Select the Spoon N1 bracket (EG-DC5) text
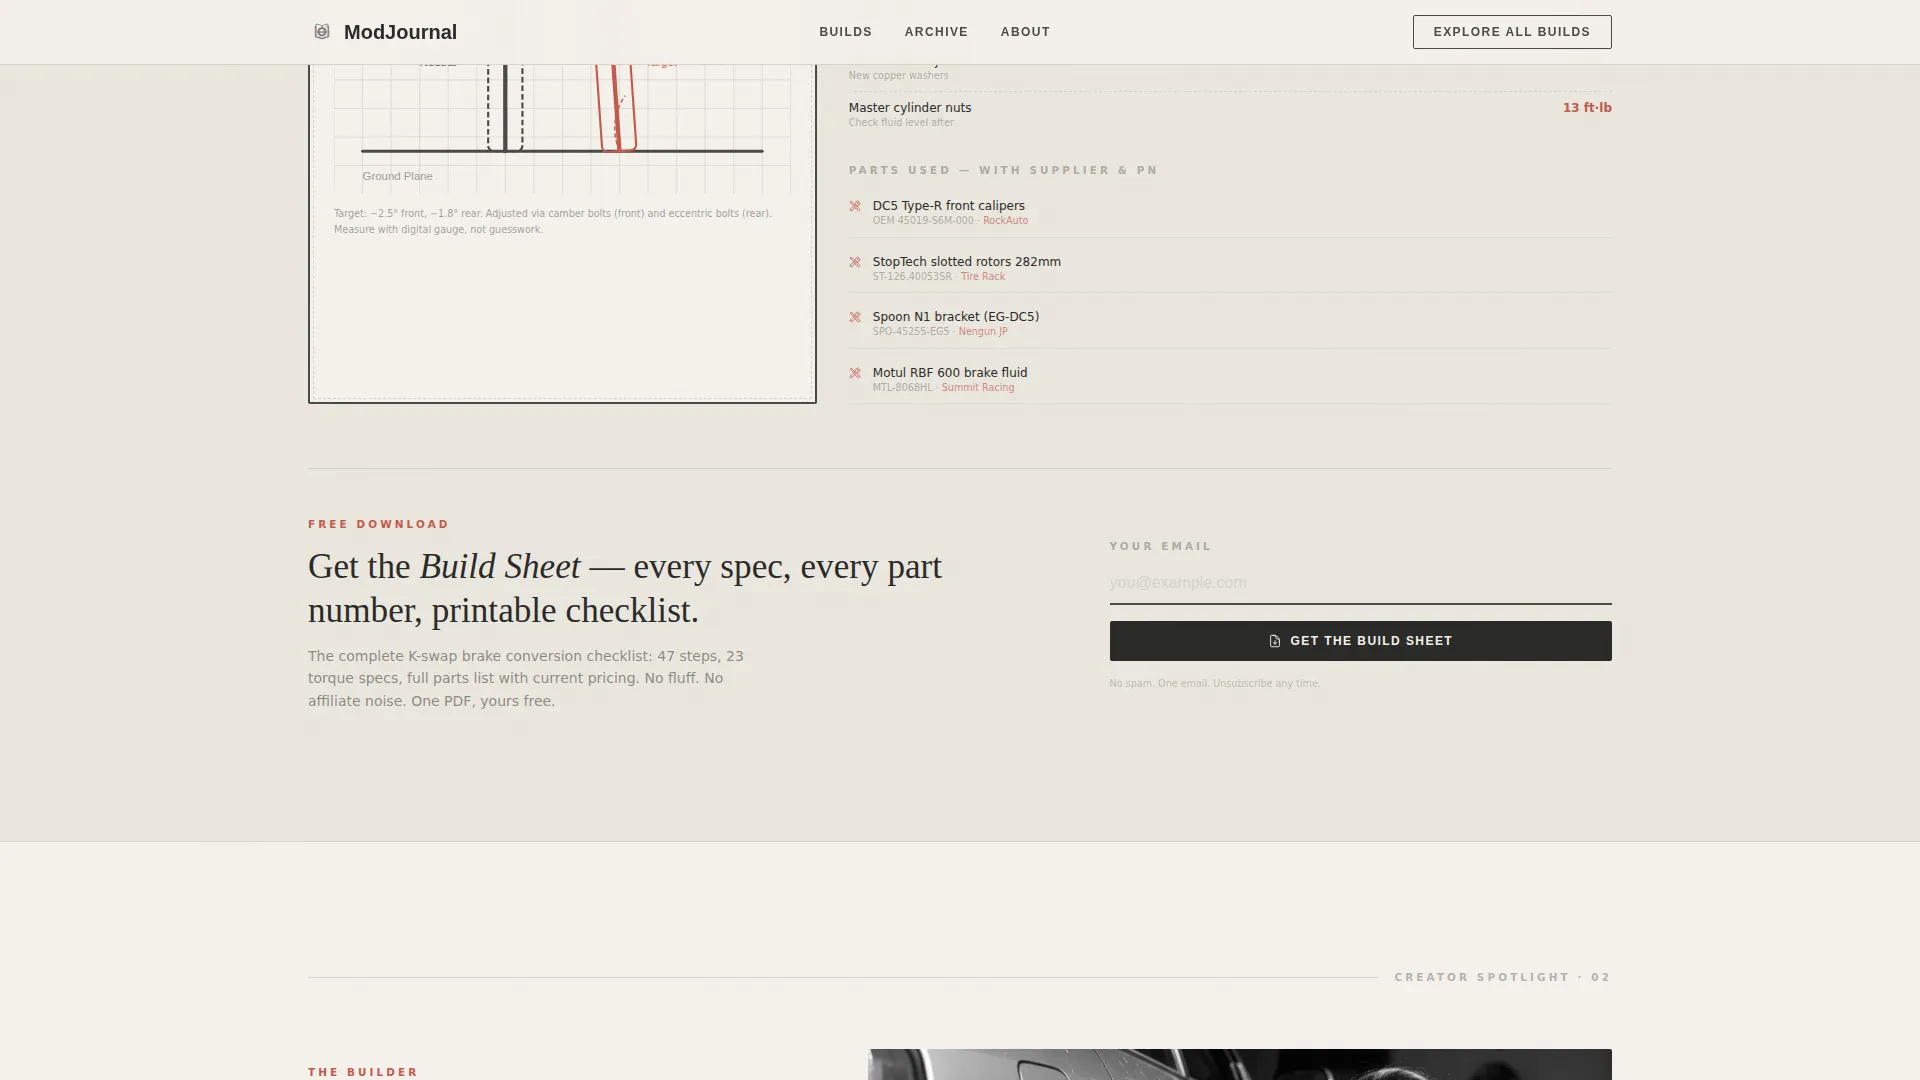Screen dimensions: 1920x1080 pos(955,317)
